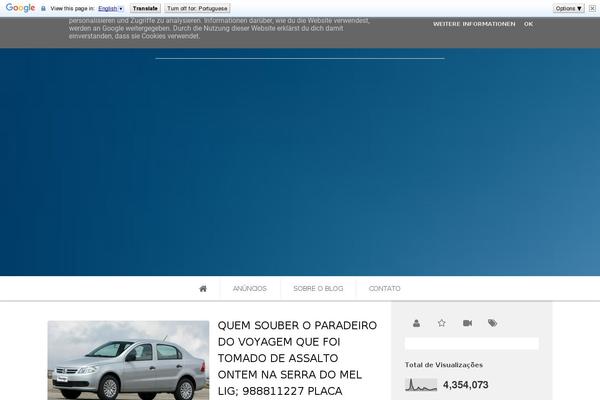This screenshot has height=400, width=600.
Task: Select the star sidebar tab icon
Action: pos(442,323)
